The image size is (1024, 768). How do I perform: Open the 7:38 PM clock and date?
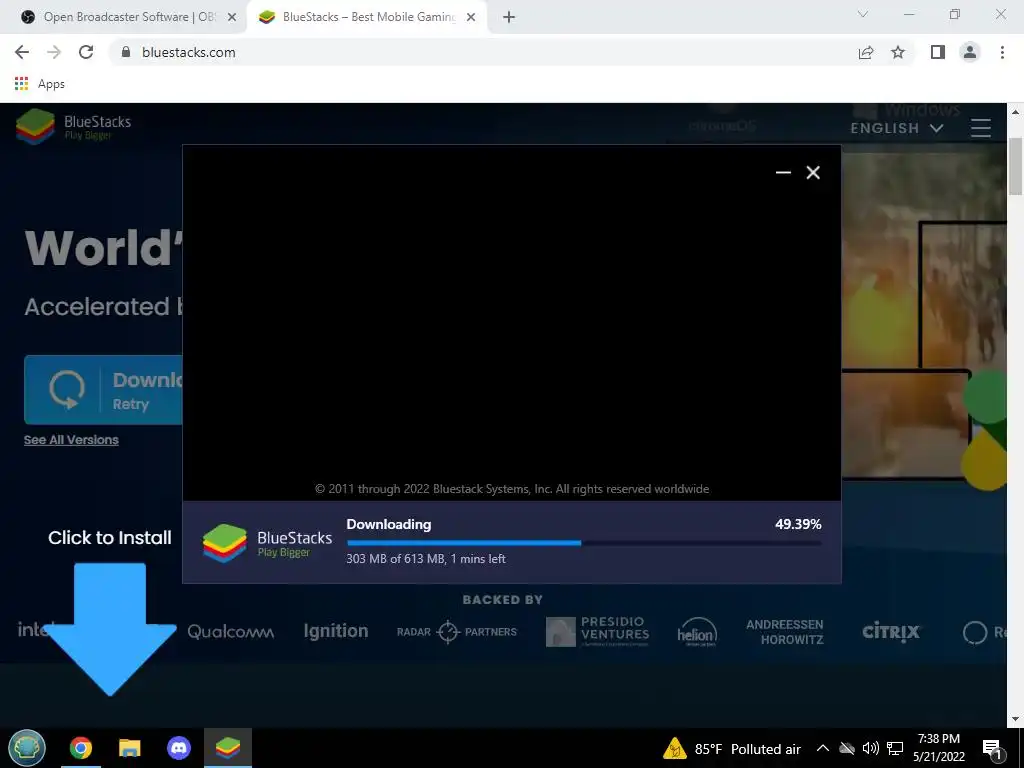938,748
